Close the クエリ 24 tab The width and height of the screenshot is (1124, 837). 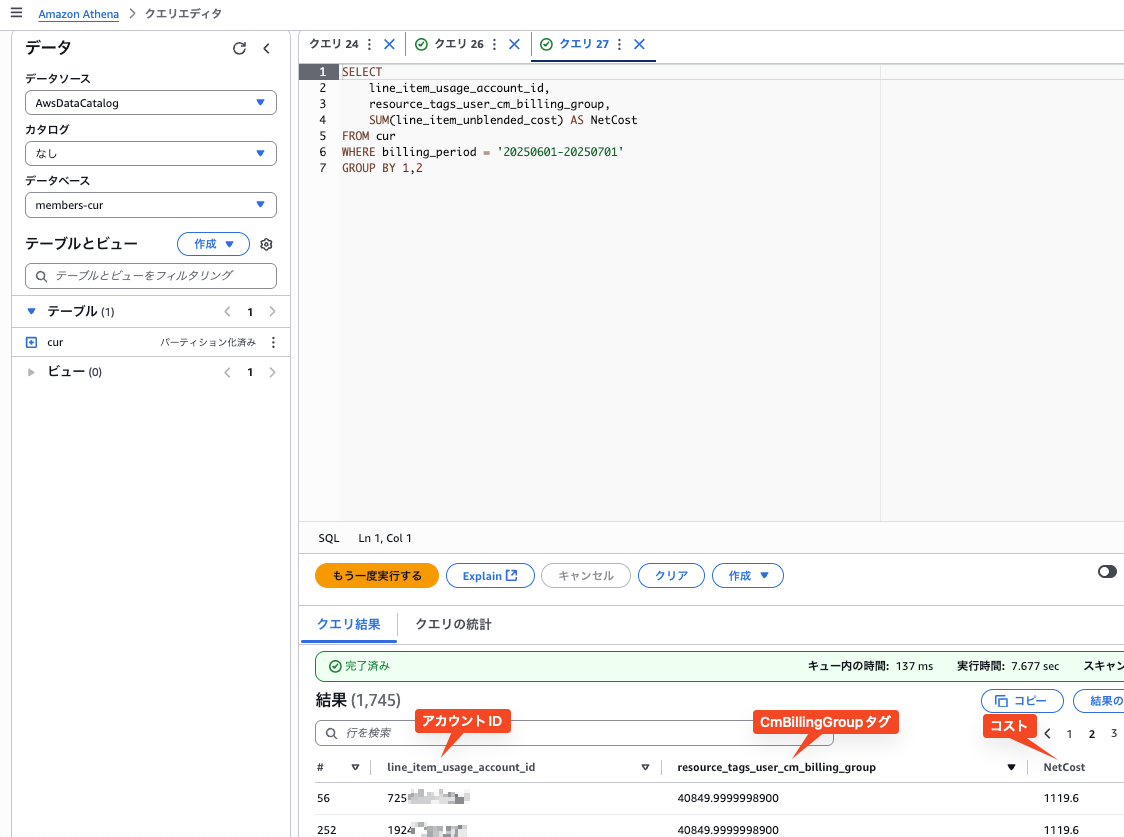[x=389, y=44]
